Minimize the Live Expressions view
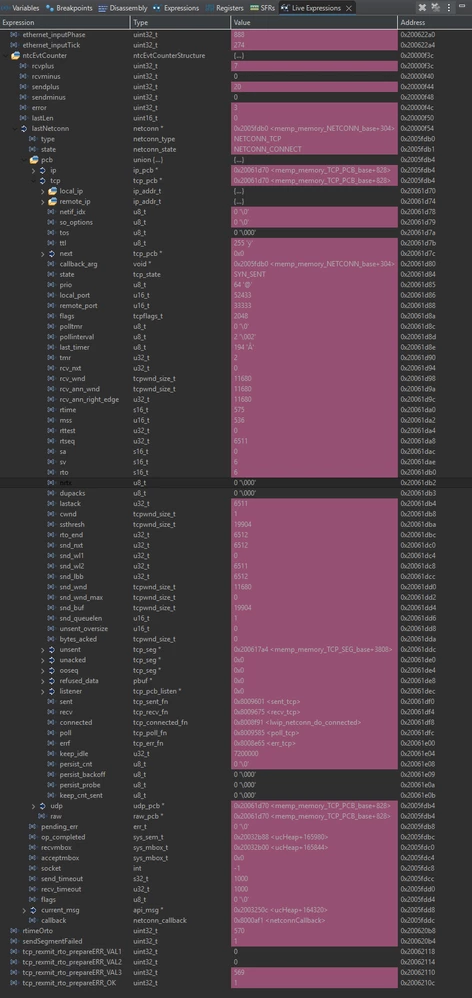This screenshot has height=998, width=472. [x=462, y=8]
